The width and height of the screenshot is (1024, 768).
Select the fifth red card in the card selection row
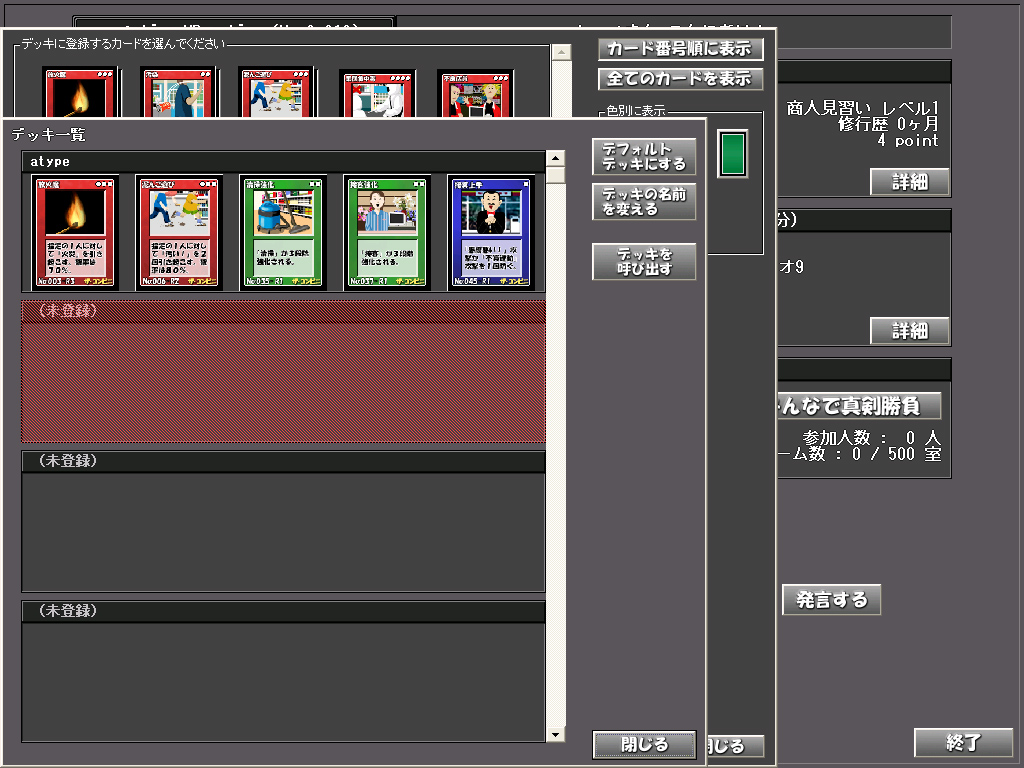point(475,93)
